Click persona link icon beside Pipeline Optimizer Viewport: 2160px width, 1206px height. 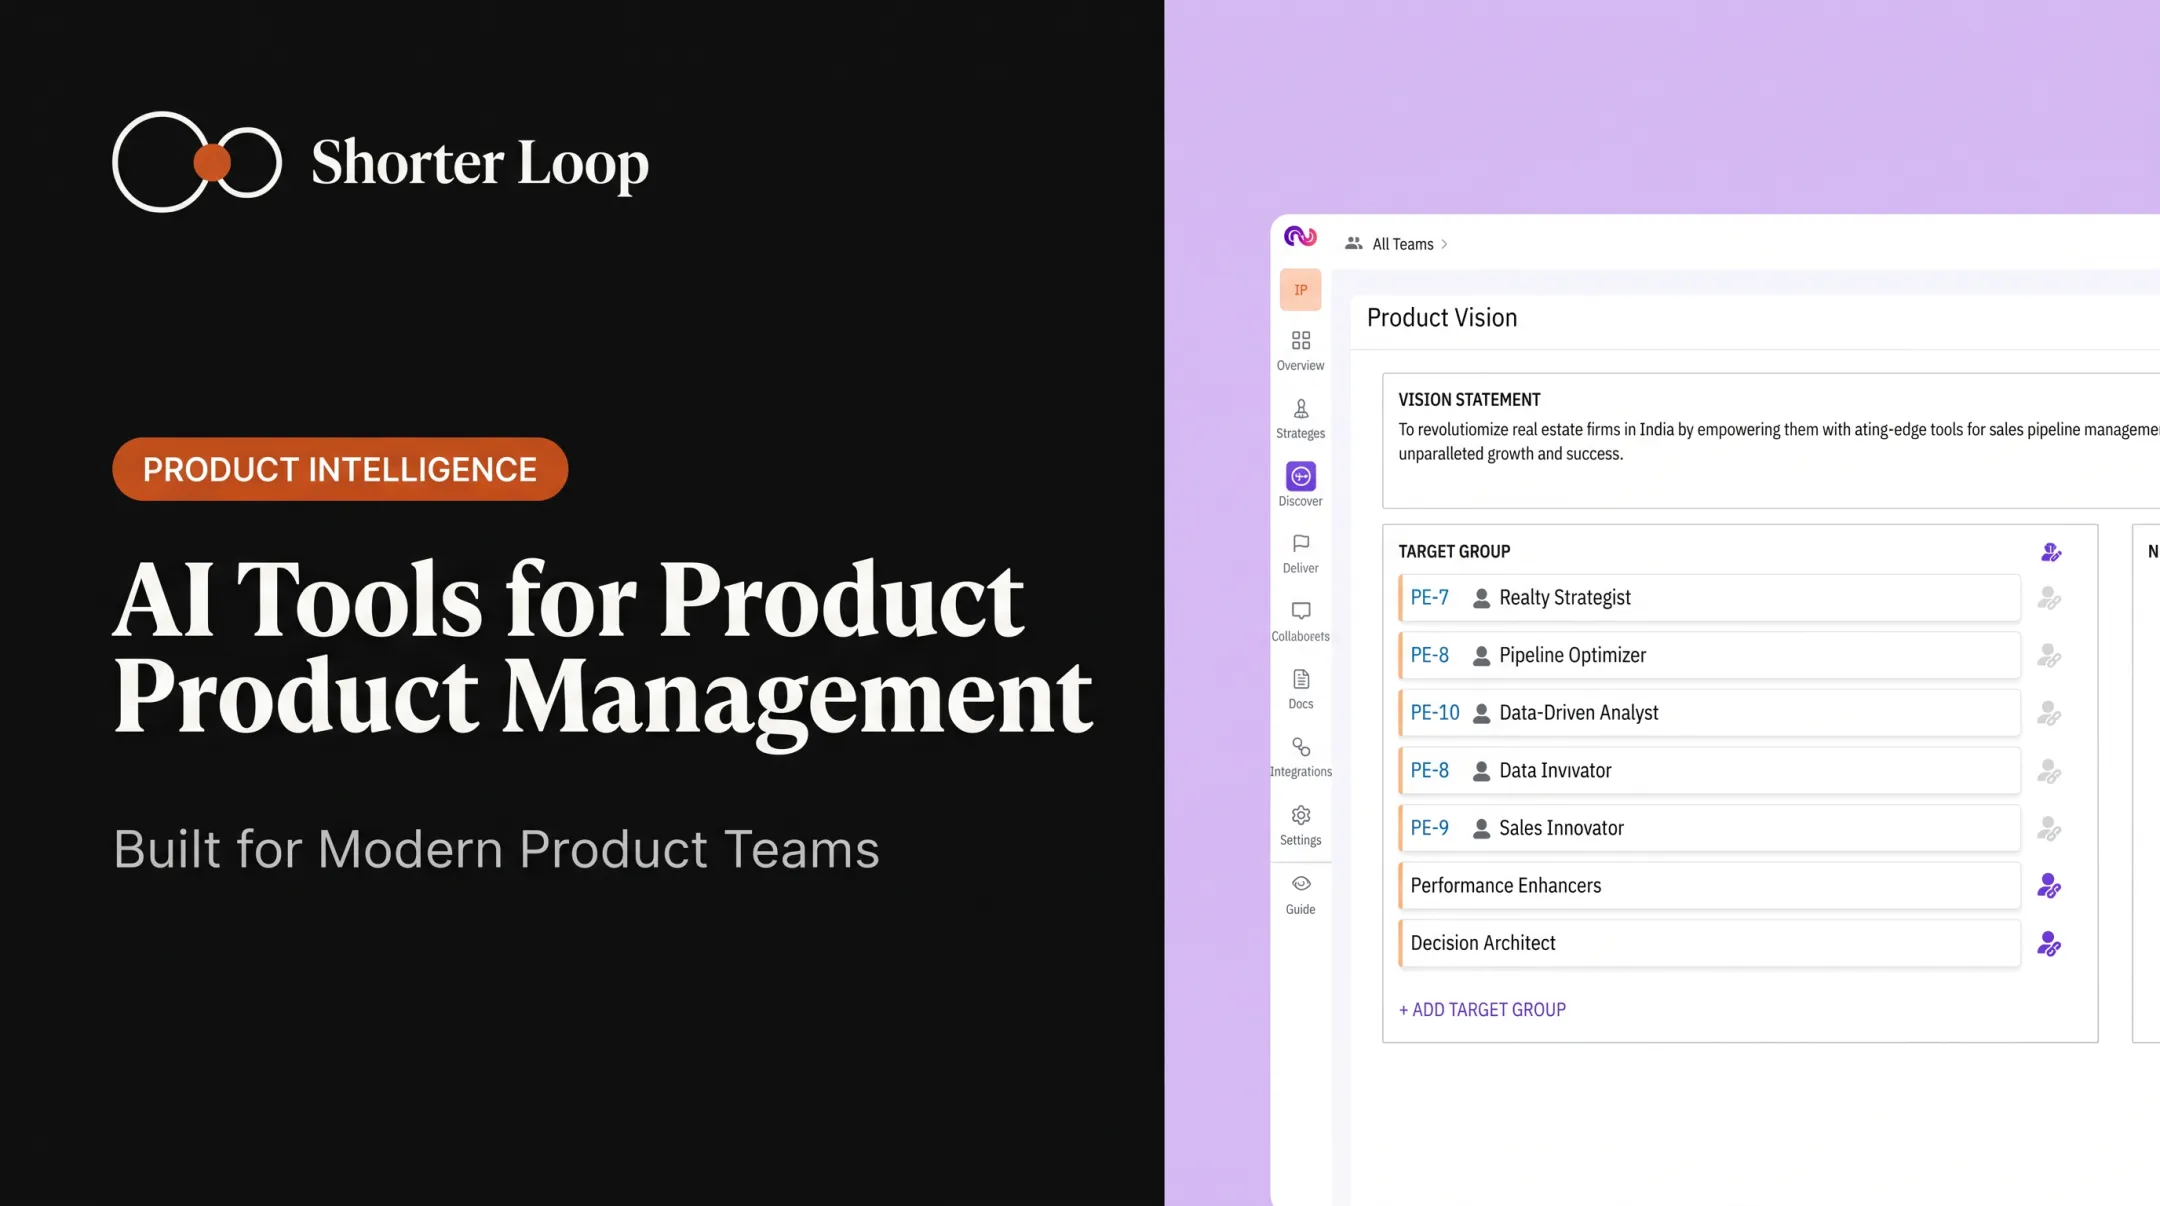2048,656
